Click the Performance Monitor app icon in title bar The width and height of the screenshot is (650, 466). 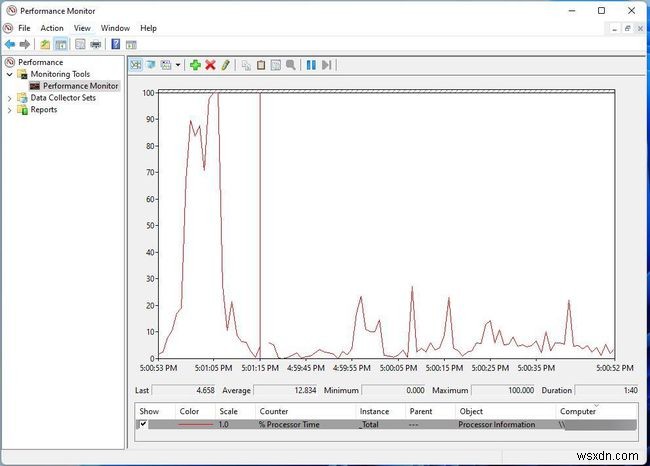point(11,11)
